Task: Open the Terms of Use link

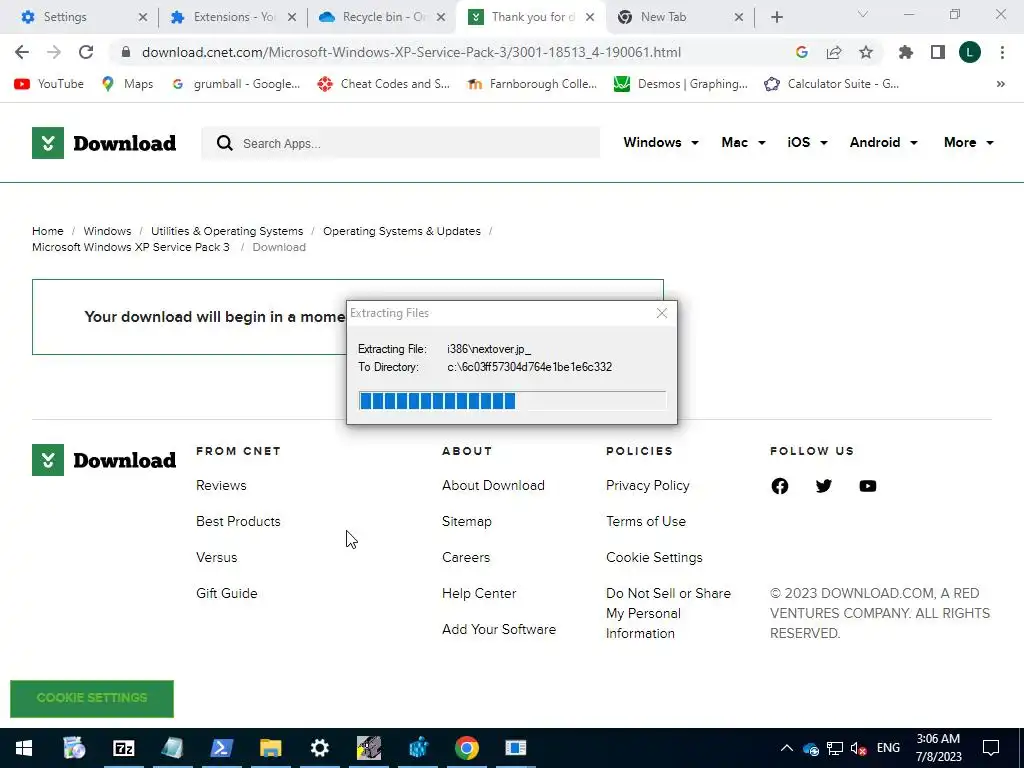Action: coord(645,522)
